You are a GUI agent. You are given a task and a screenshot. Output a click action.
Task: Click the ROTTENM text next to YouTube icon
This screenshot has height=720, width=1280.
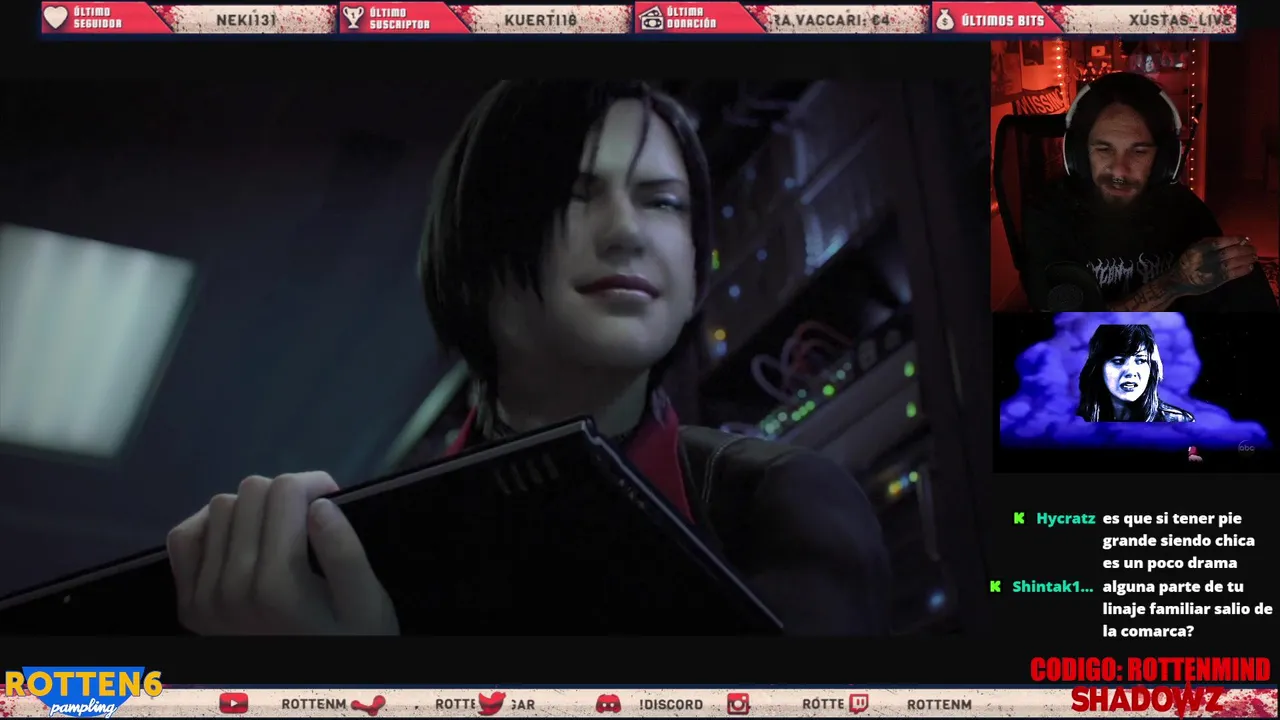[x=312, y=704]
